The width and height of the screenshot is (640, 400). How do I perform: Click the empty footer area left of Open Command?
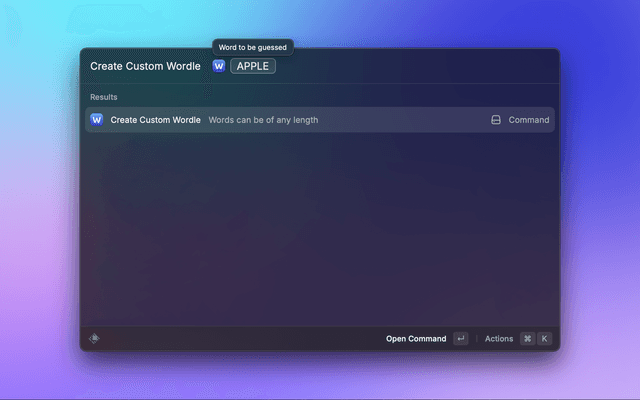pyautogui.click(x=240, y=339)
